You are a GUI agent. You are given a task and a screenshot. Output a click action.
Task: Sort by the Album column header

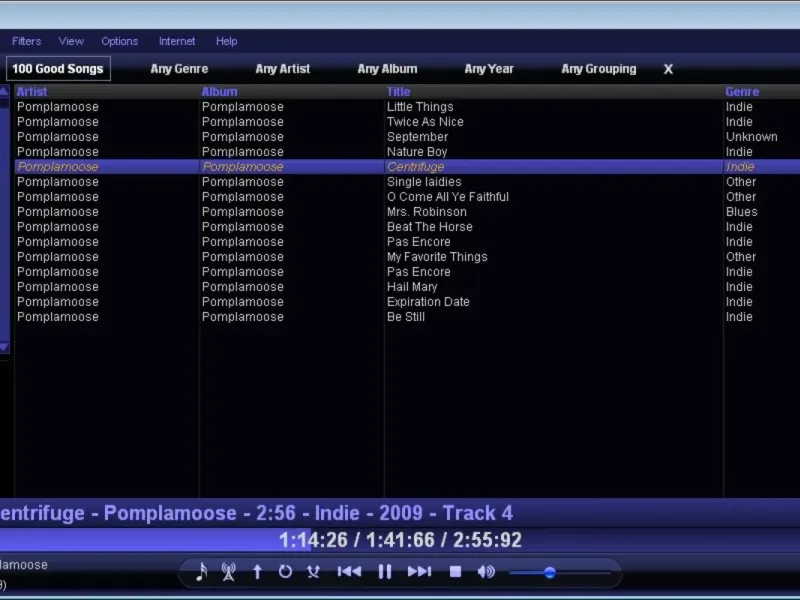tap(219, 92)
